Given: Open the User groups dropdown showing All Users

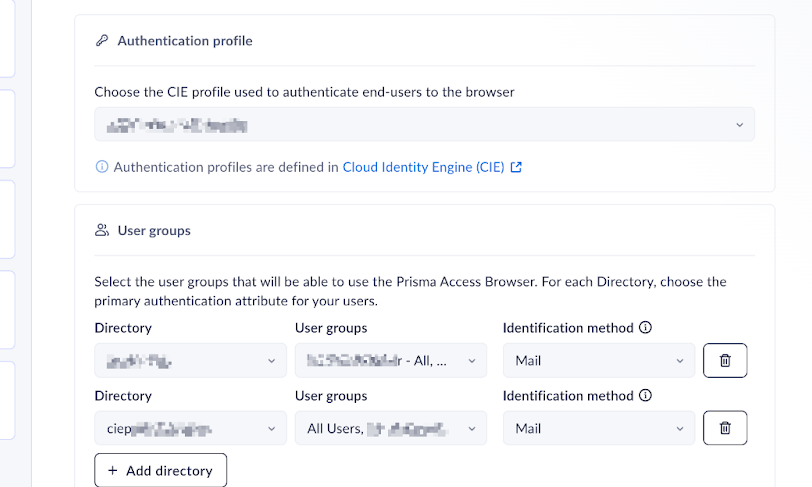Looking at the screenshot, I should (390, 428).
